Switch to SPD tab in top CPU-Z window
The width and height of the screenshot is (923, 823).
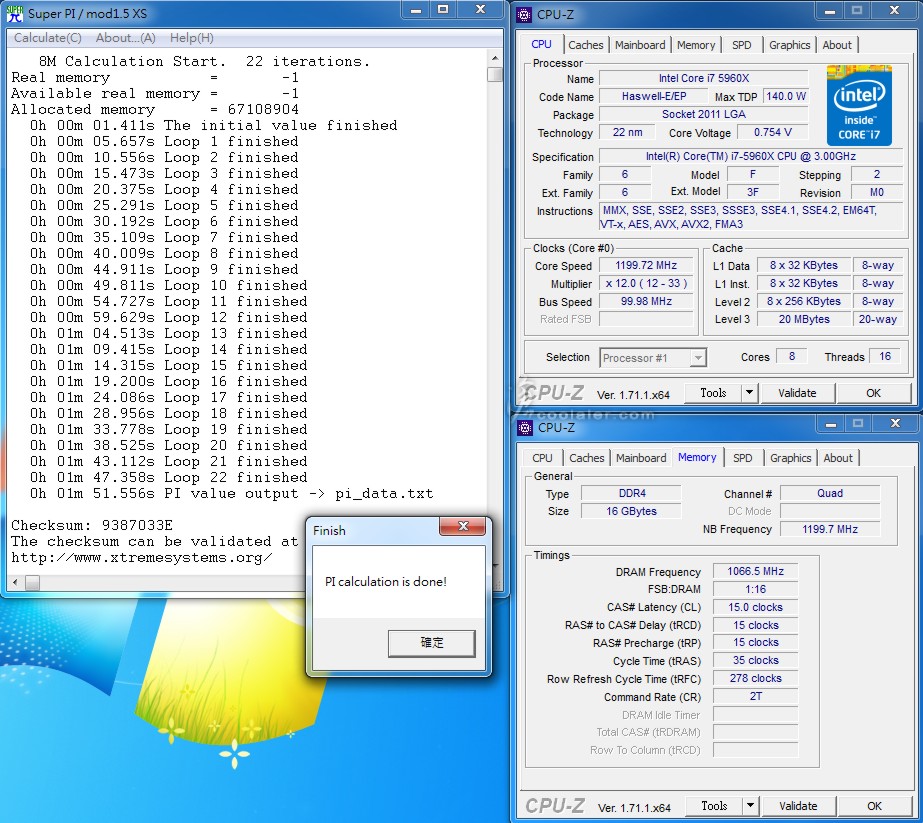[742, 45]
